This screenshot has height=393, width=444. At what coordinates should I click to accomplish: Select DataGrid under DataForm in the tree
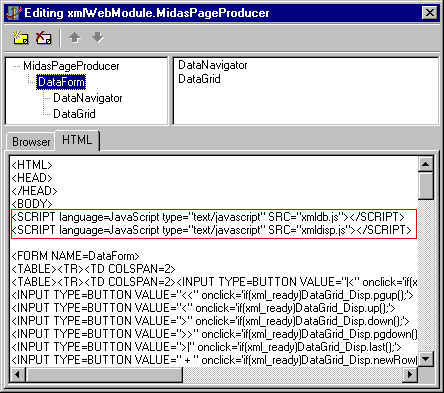pos(74,114)
